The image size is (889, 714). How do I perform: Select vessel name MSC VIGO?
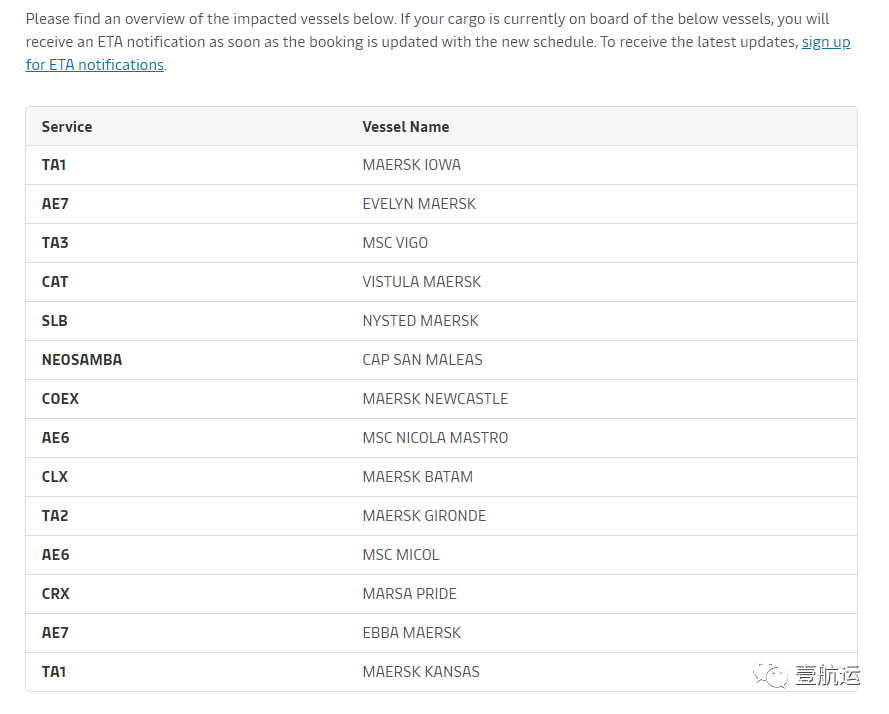tap(395, 243)
